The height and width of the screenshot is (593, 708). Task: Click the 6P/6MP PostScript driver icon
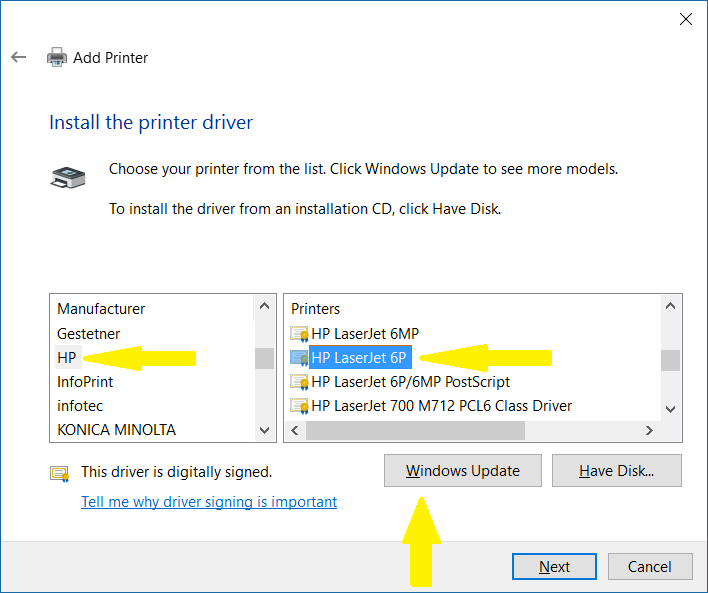tap(299, 382)
